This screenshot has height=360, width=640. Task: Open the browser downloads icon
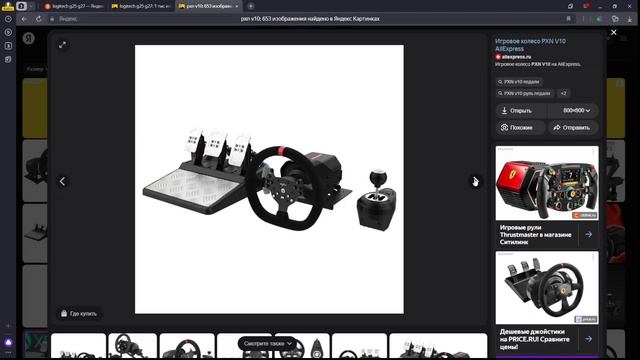(x=630, y=19)
